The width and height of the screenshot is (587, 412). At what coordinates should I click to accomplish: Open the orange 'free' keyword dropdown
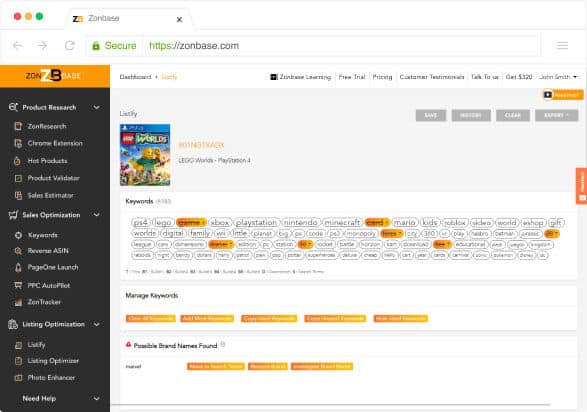(x=442, y=244)
